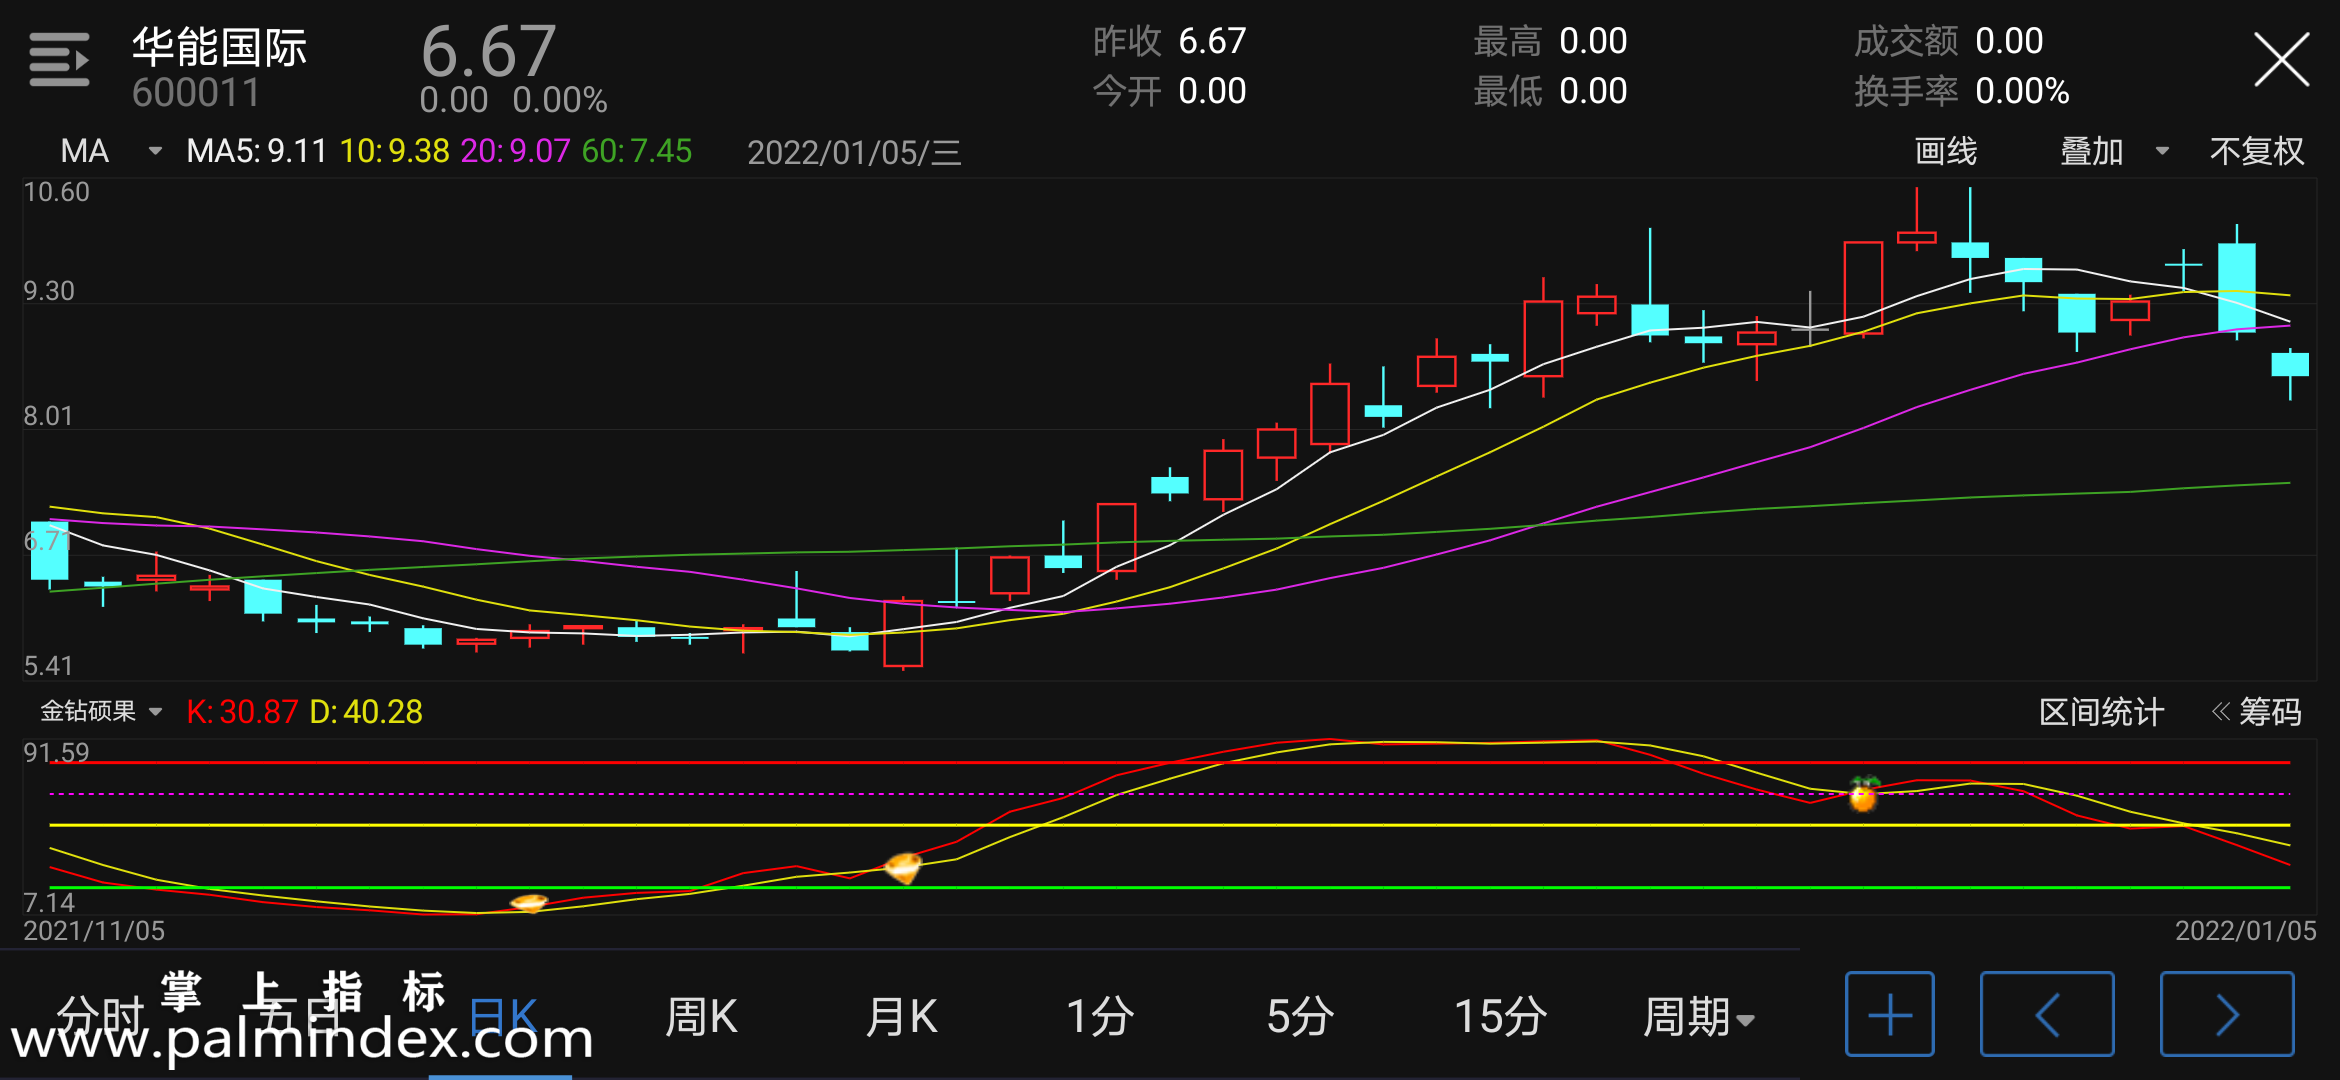2340x1080 pixels.
Task: Open the MA indicator dropdown
Action: point(111,151)
